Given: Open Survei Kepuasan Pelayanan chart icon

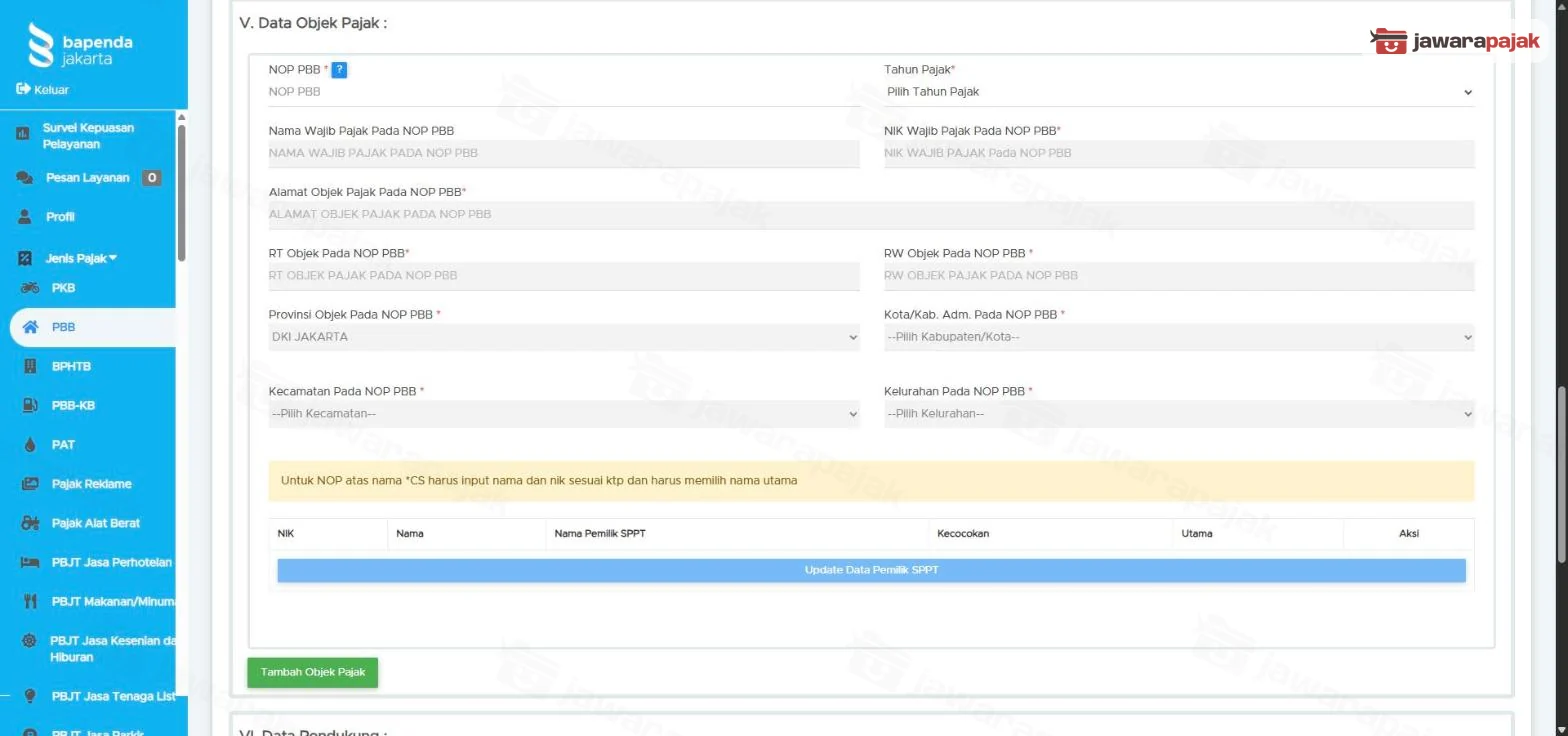Looking at the screenshot, I should click(23, 135).
